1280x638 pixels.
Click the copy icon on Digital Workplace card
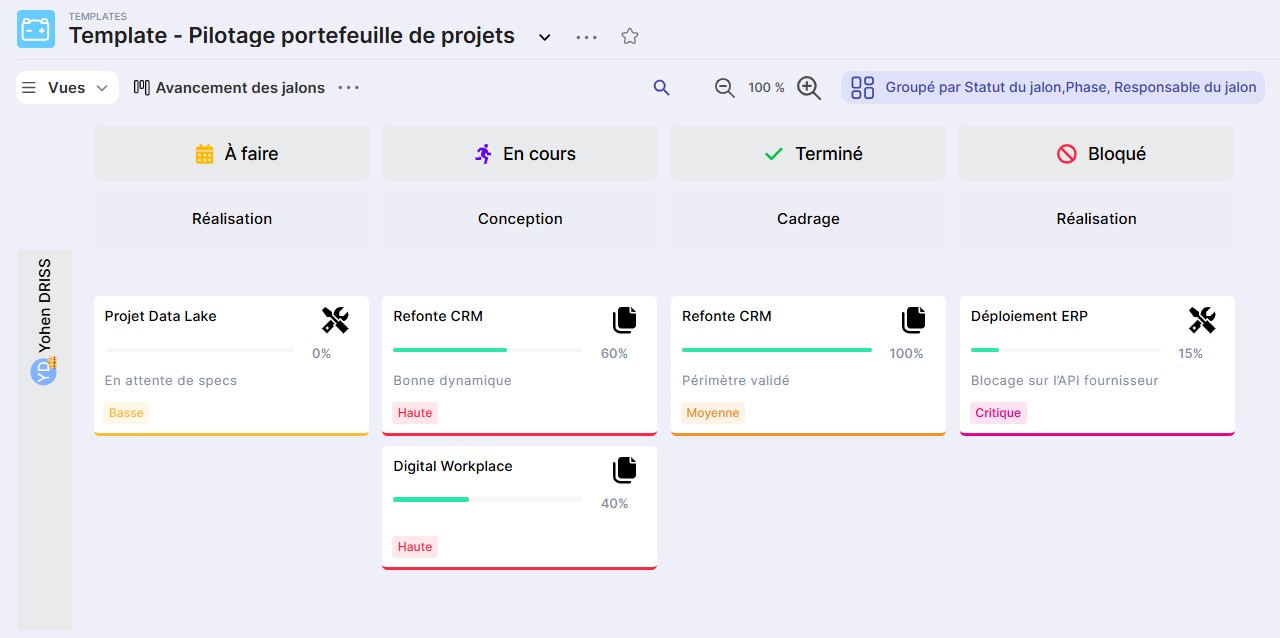624,470
